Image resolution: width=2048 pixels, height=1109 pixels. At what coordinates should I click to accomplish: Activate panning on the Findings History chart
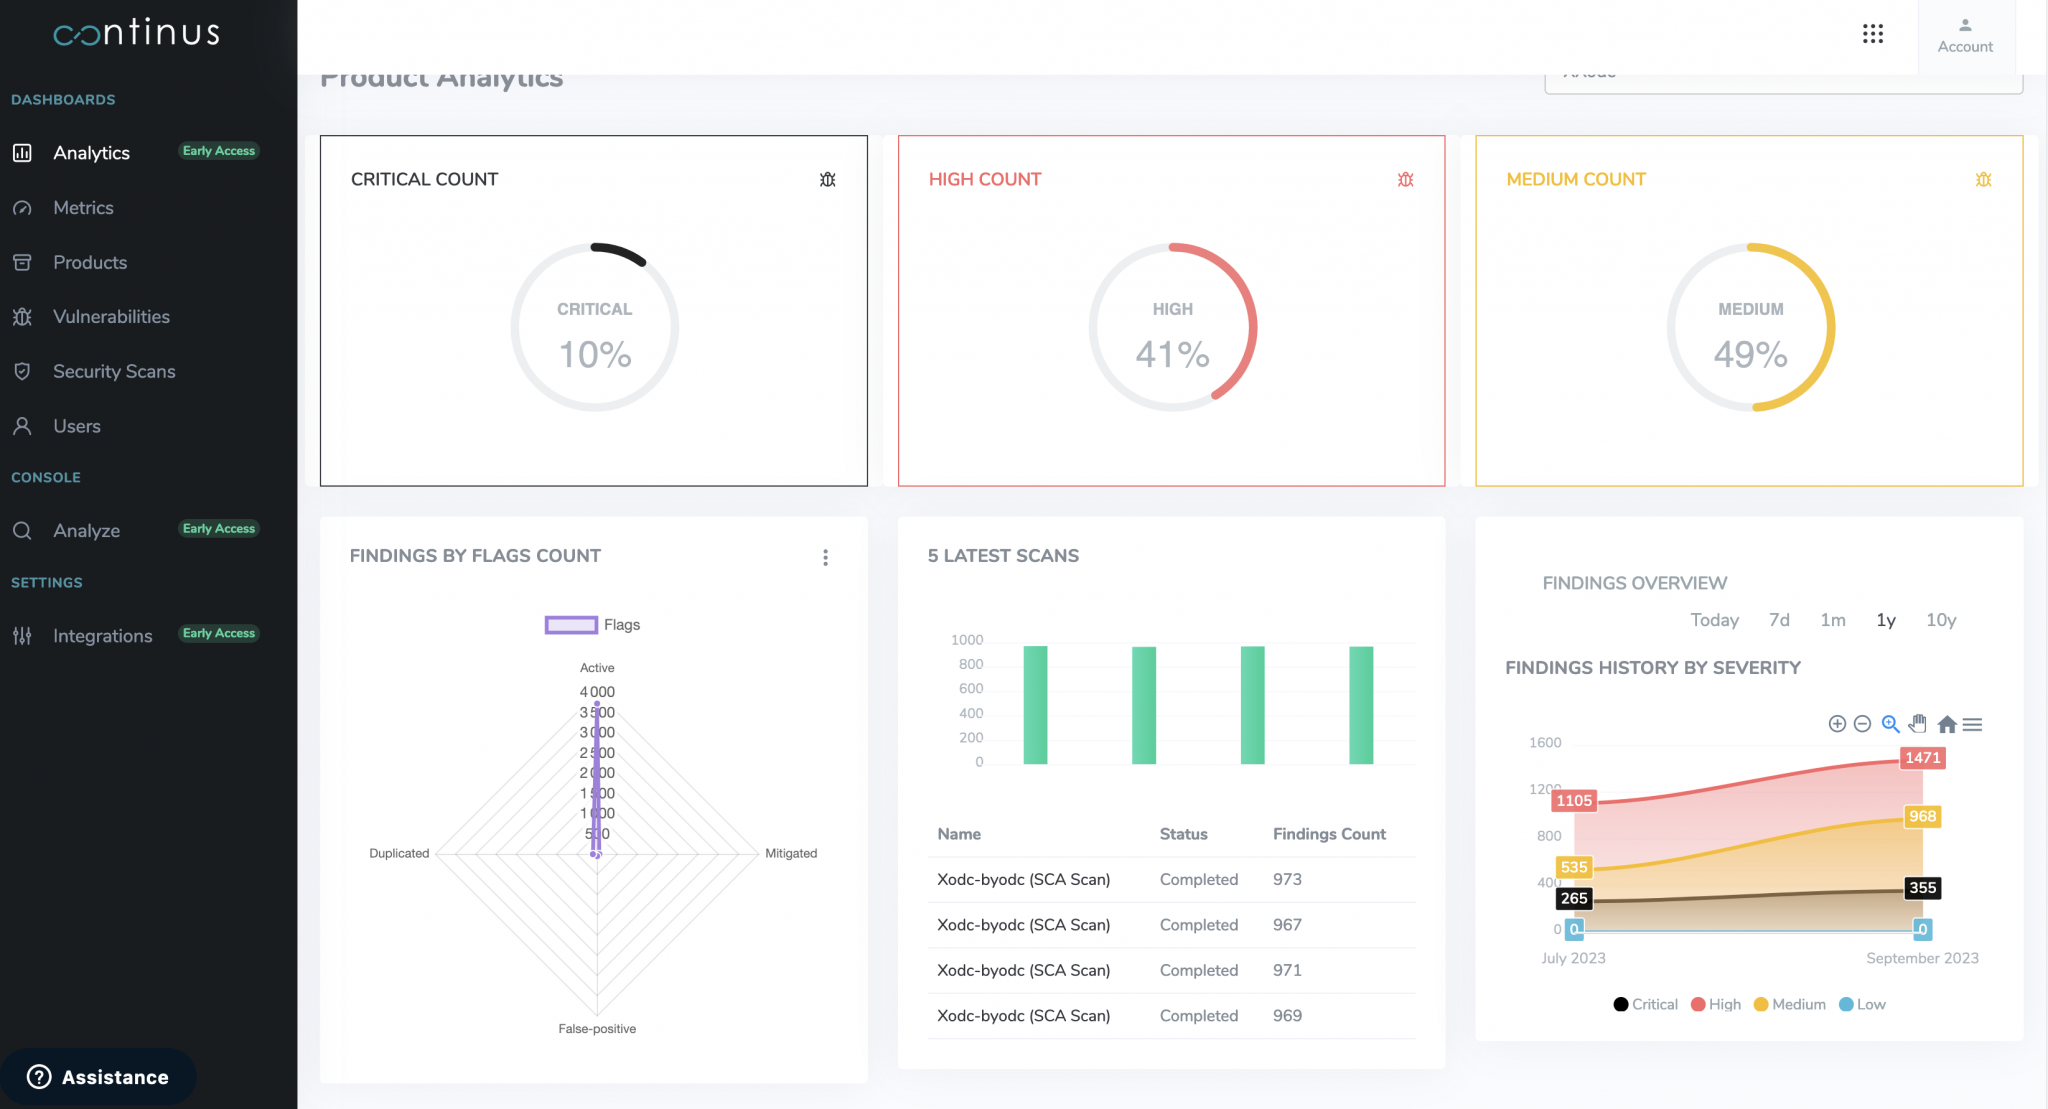(1918, 723)
